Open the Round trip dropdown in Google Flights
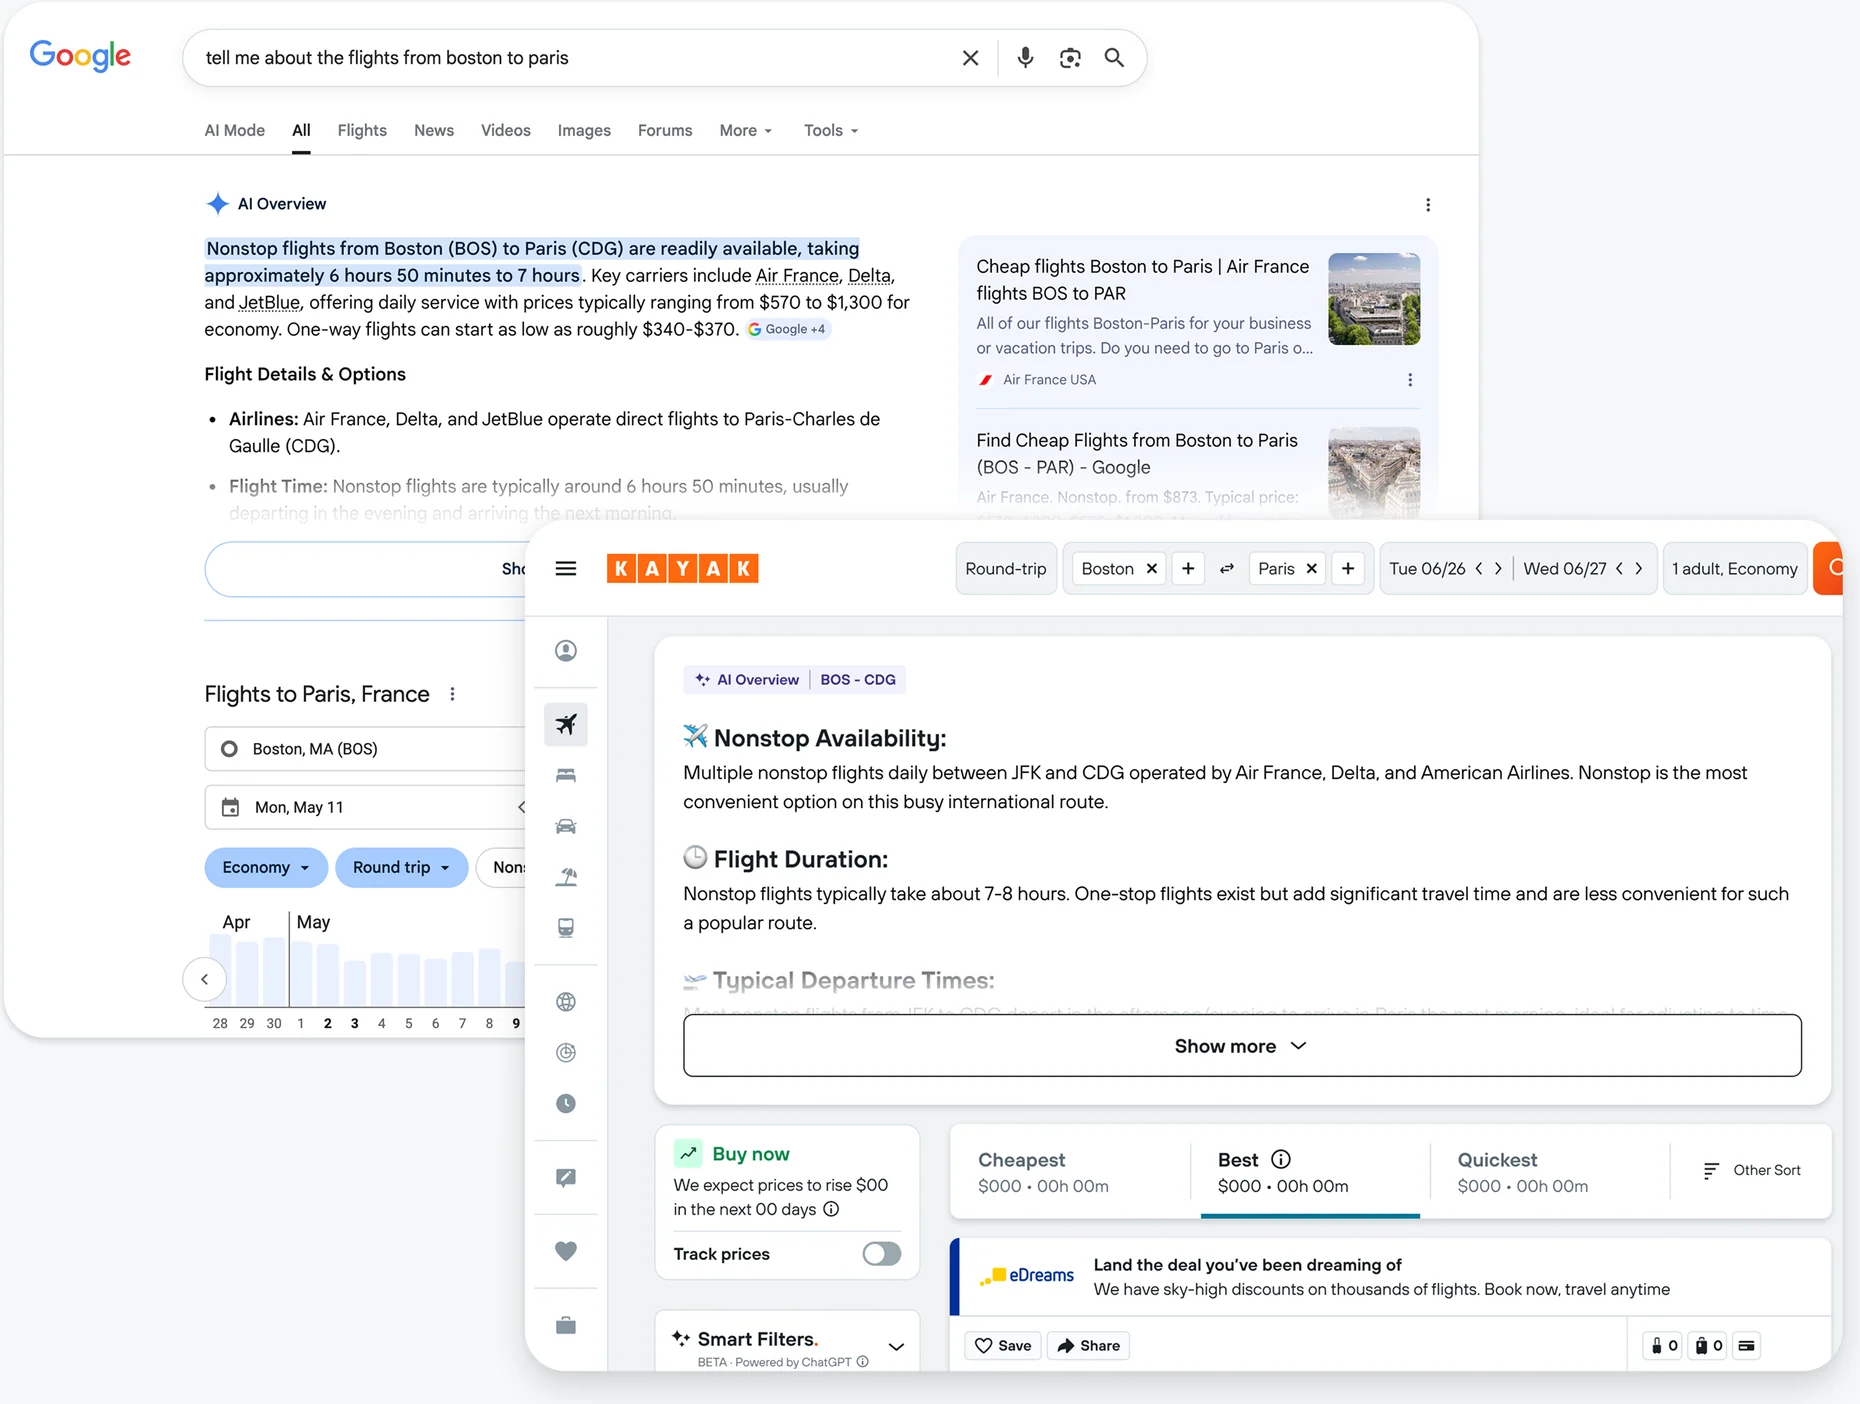The height and width of the screenshot is (1404, 1860). (401, 868)
